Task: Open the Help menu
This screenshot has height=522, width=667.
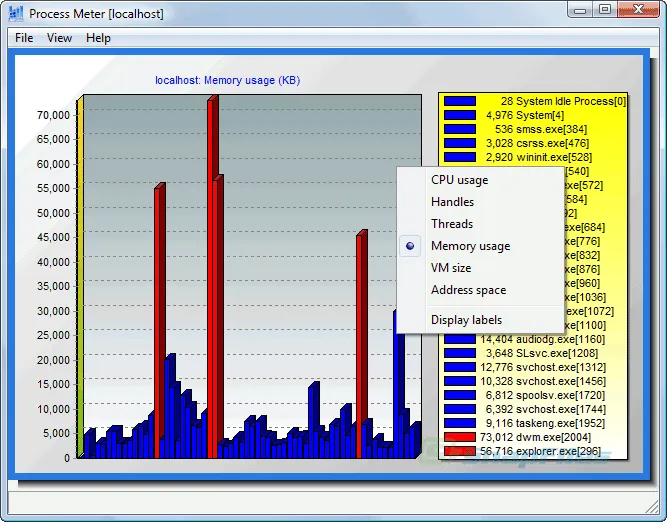Action: 98,38
